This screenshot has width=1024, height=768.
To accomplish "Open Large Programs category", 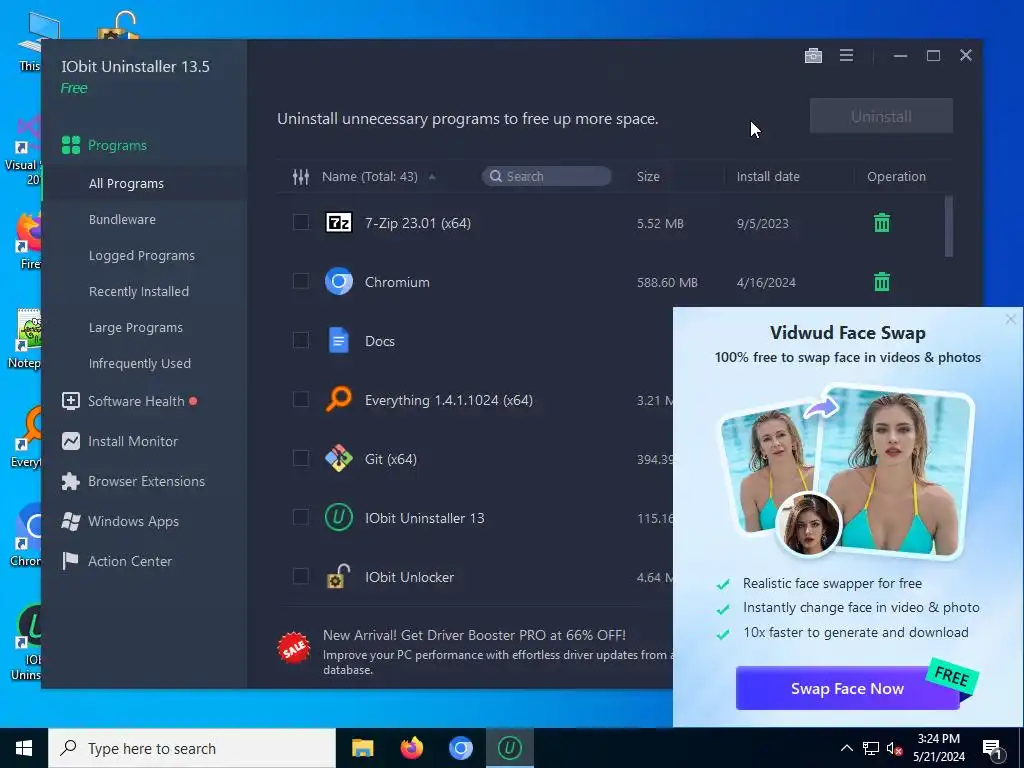I will tap(136, 327).
